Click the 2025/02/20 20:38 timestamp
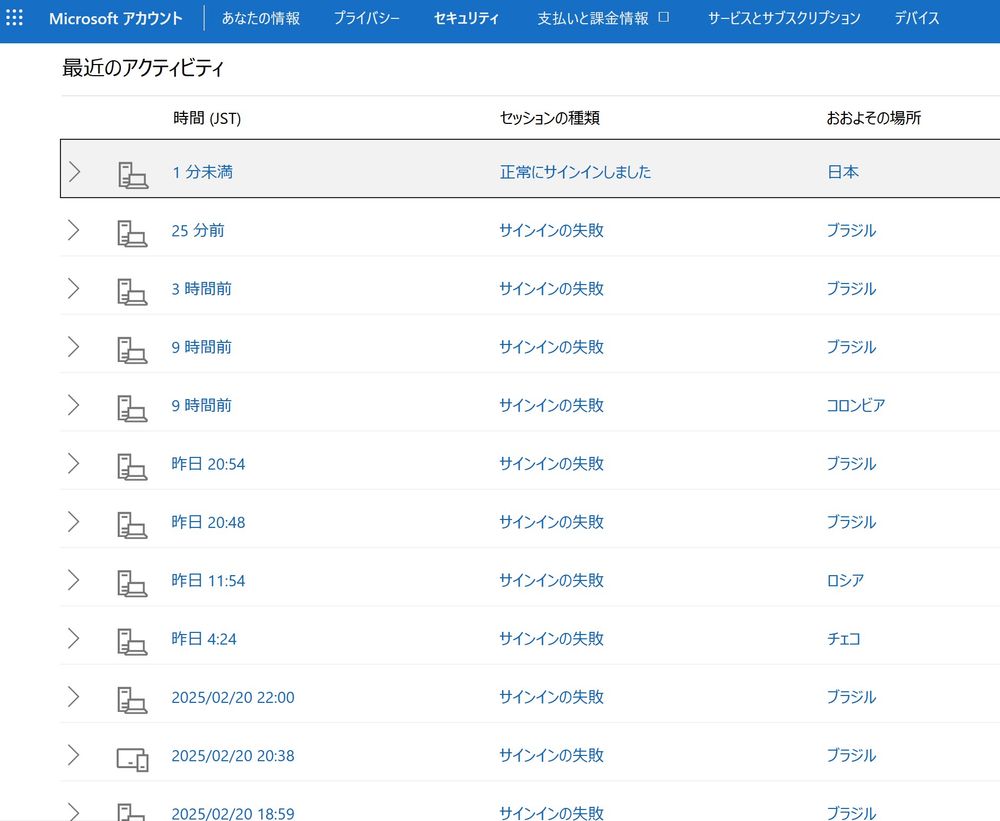Viewport: 1000px width, 821px height. point(233,755)
